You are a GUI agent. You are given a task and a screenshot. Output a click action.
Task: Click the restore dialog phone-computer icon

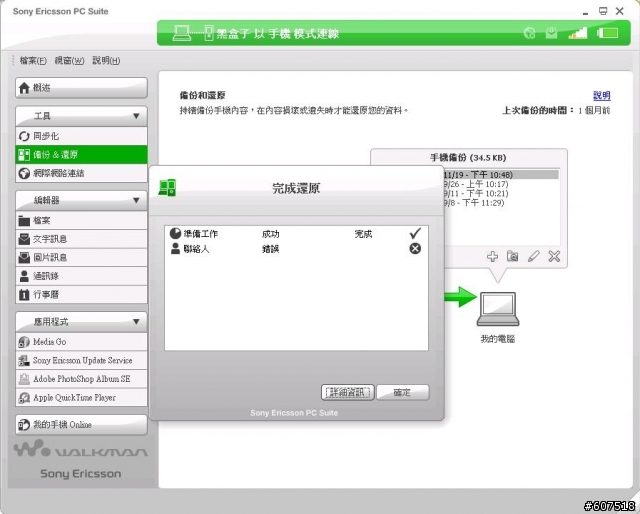point(167,188)
